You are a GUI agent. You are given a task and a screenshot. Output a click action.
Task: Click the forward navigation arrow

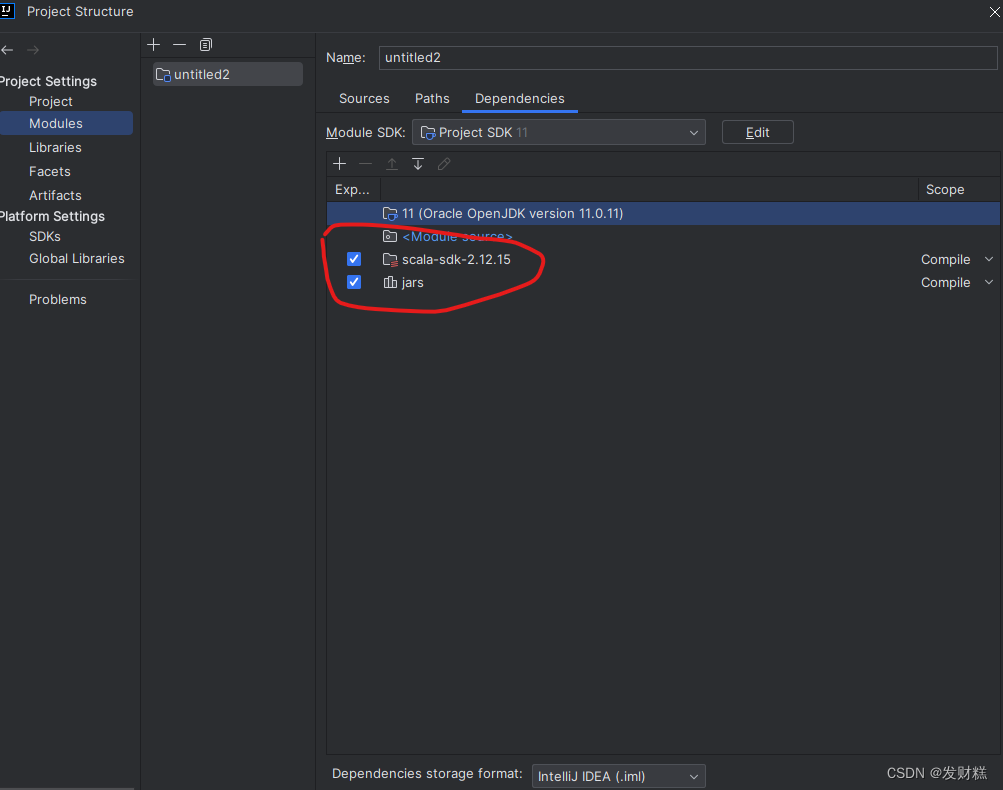(x=33, y=50)
